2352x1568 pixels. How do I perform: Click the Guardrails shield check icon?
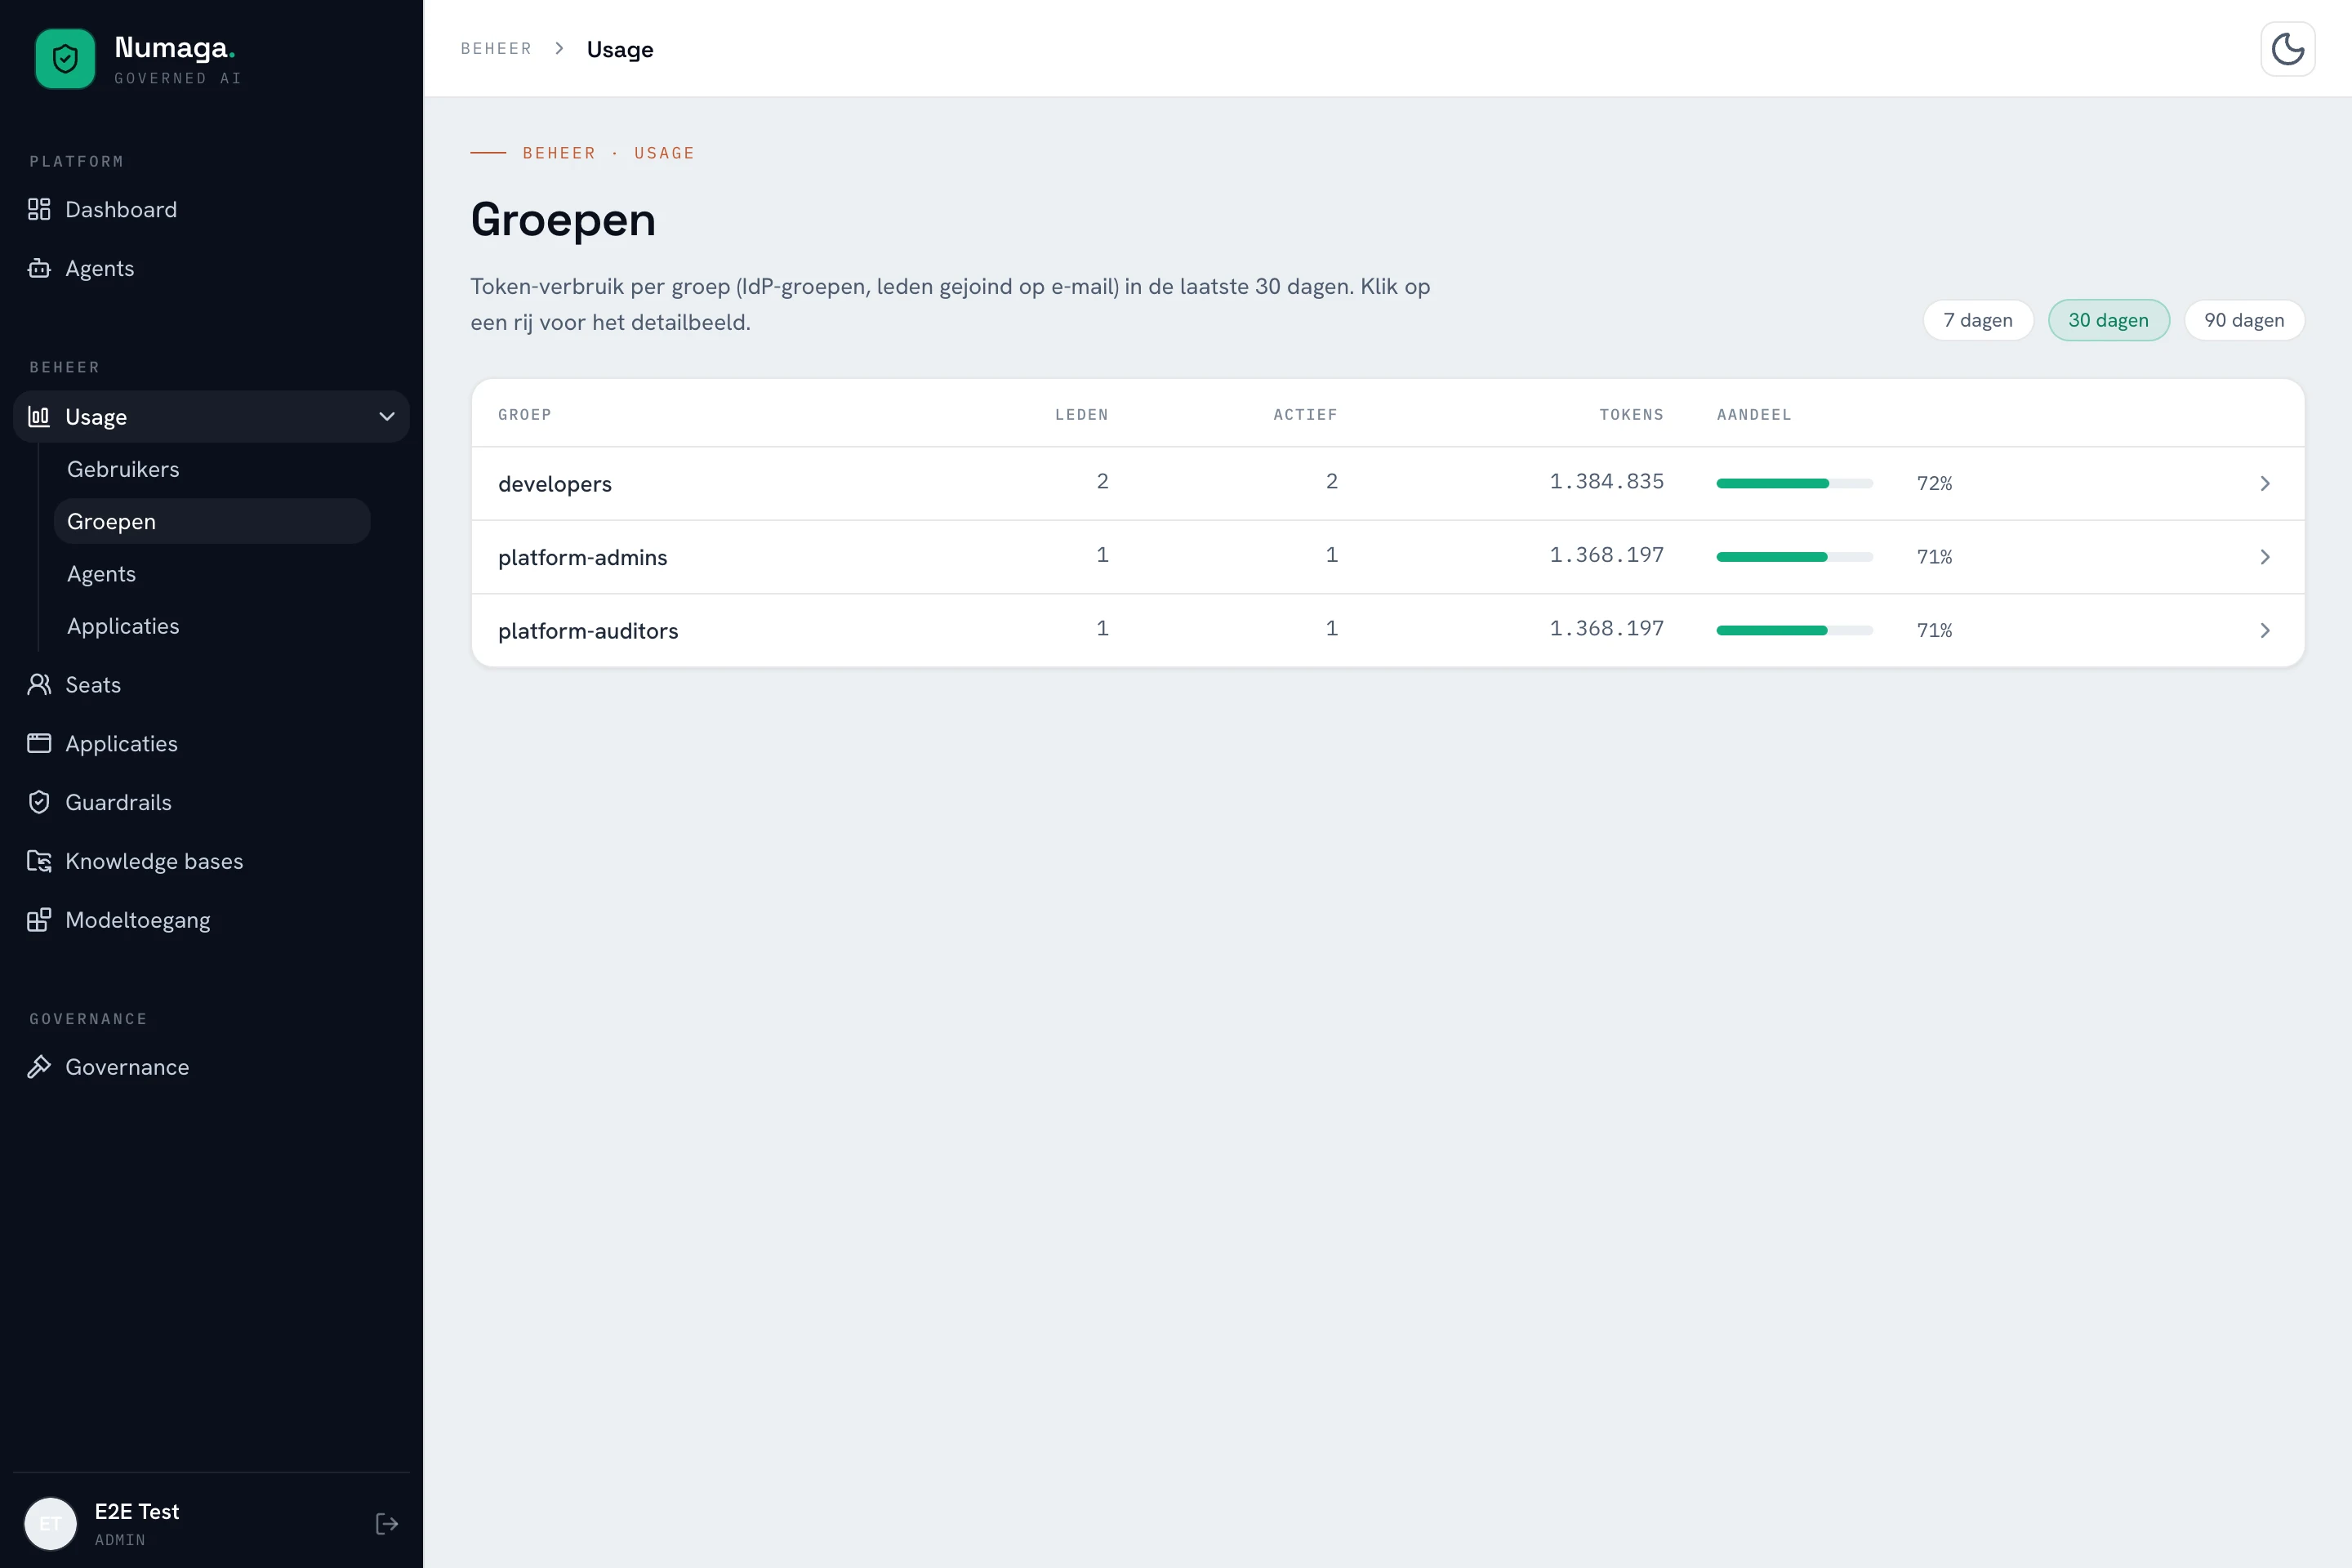[39, 802]
